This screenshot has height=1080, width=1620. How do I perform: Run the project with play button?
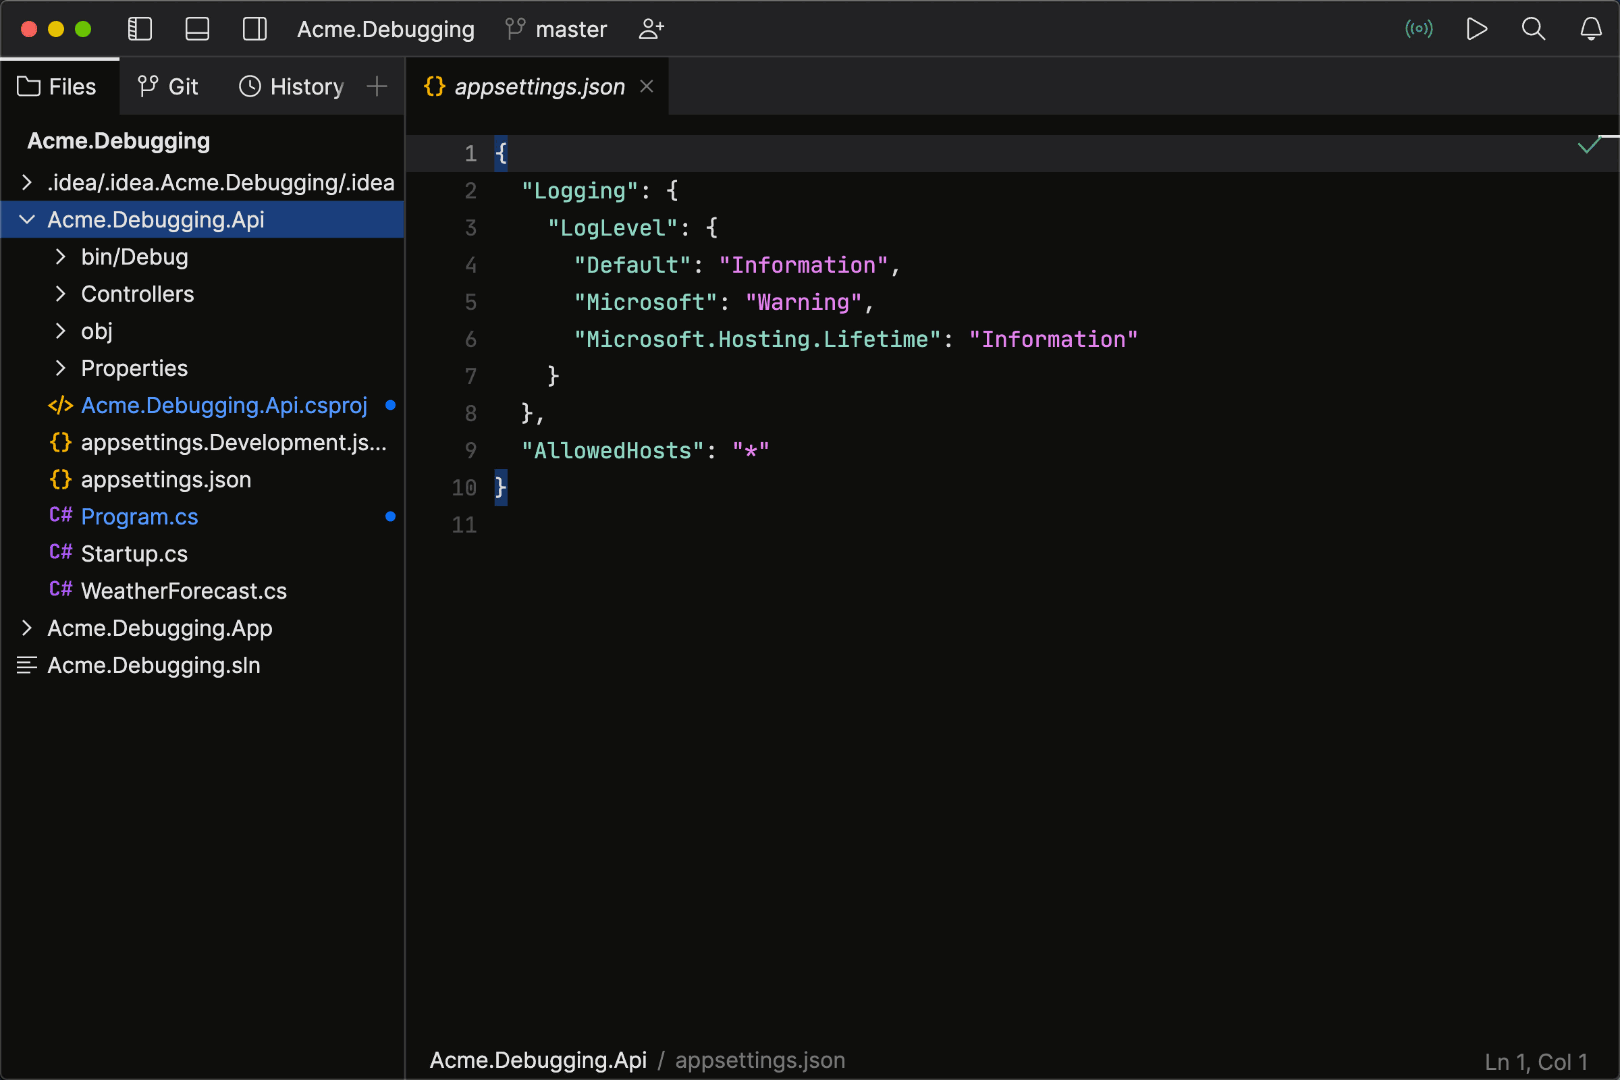click(1476, 29)
